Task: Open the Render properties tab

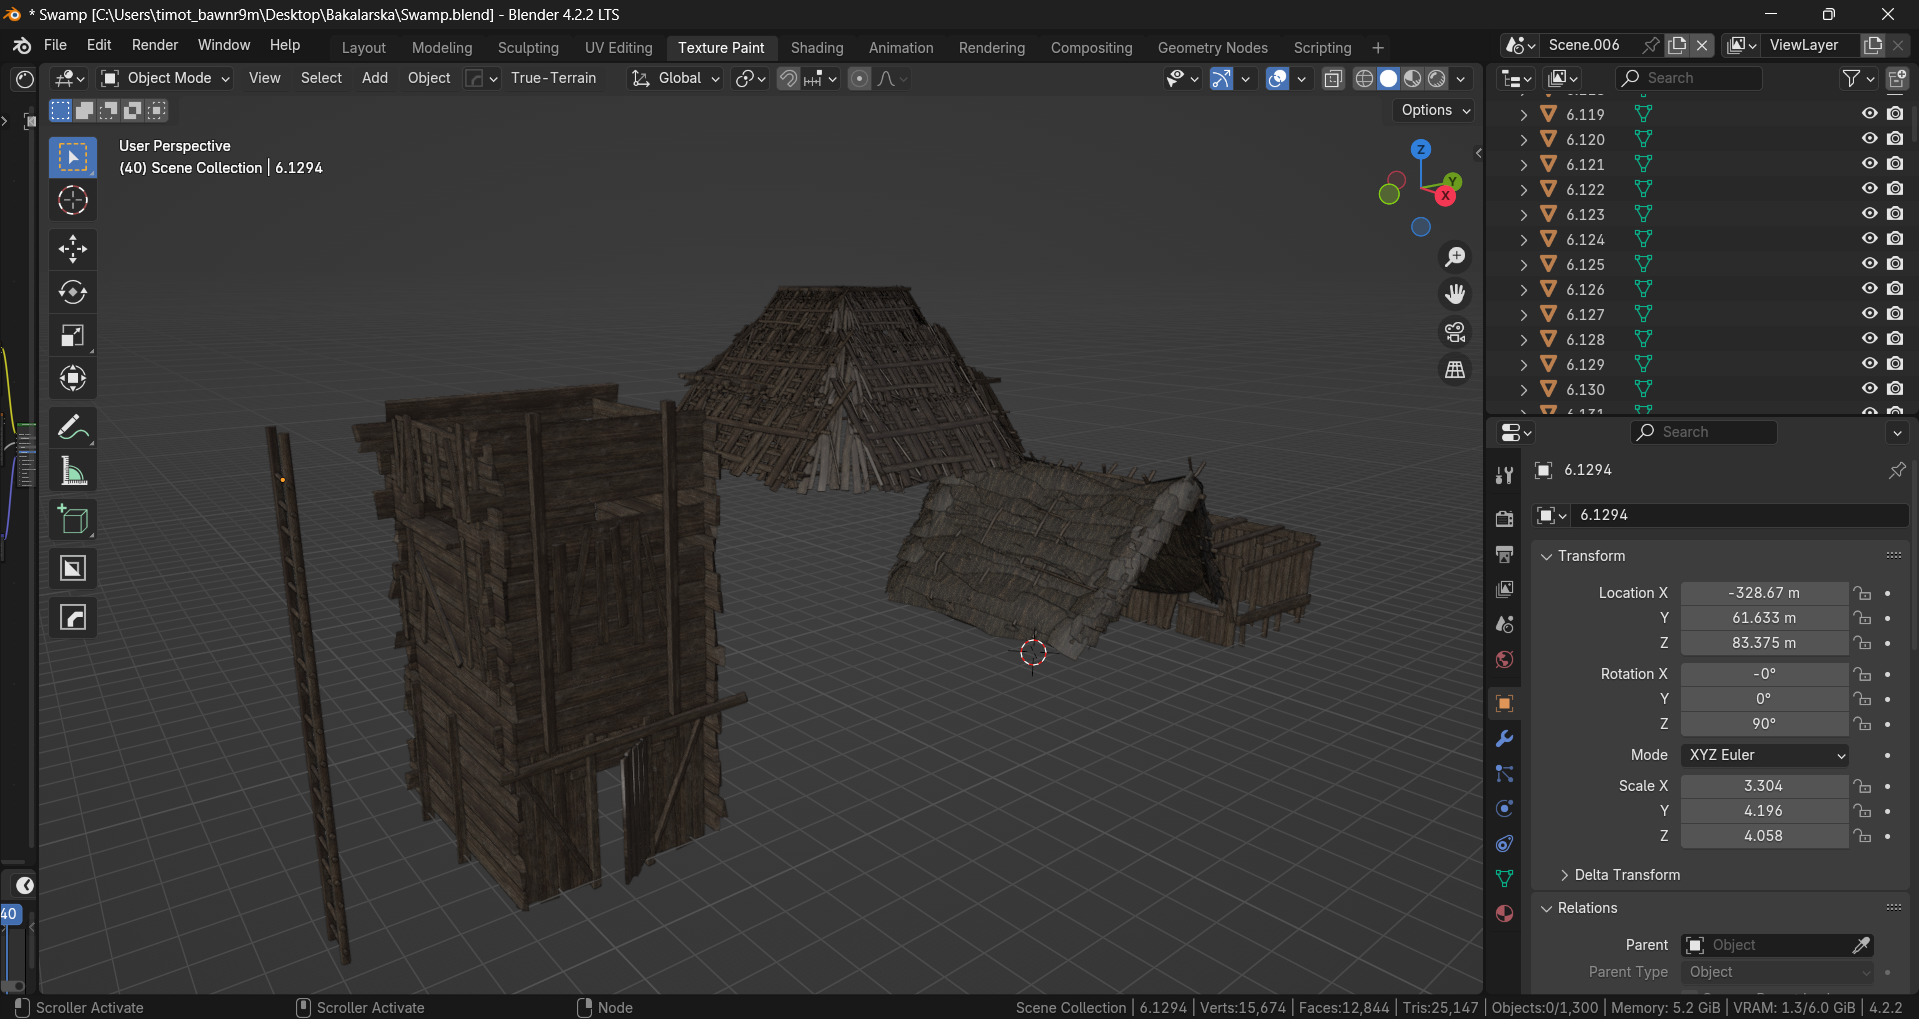Action: [1504, 518]
